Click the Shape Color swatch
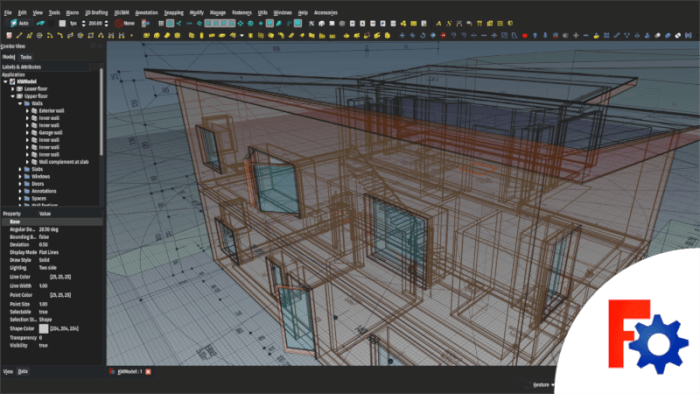 tap(43, 328)
